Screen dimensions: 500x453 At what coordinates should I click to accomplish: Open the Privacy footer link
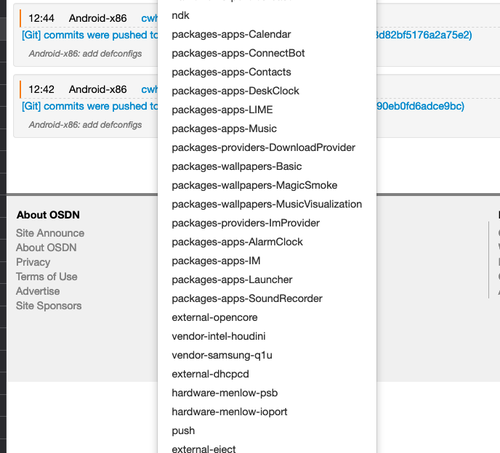coord(33,262)
